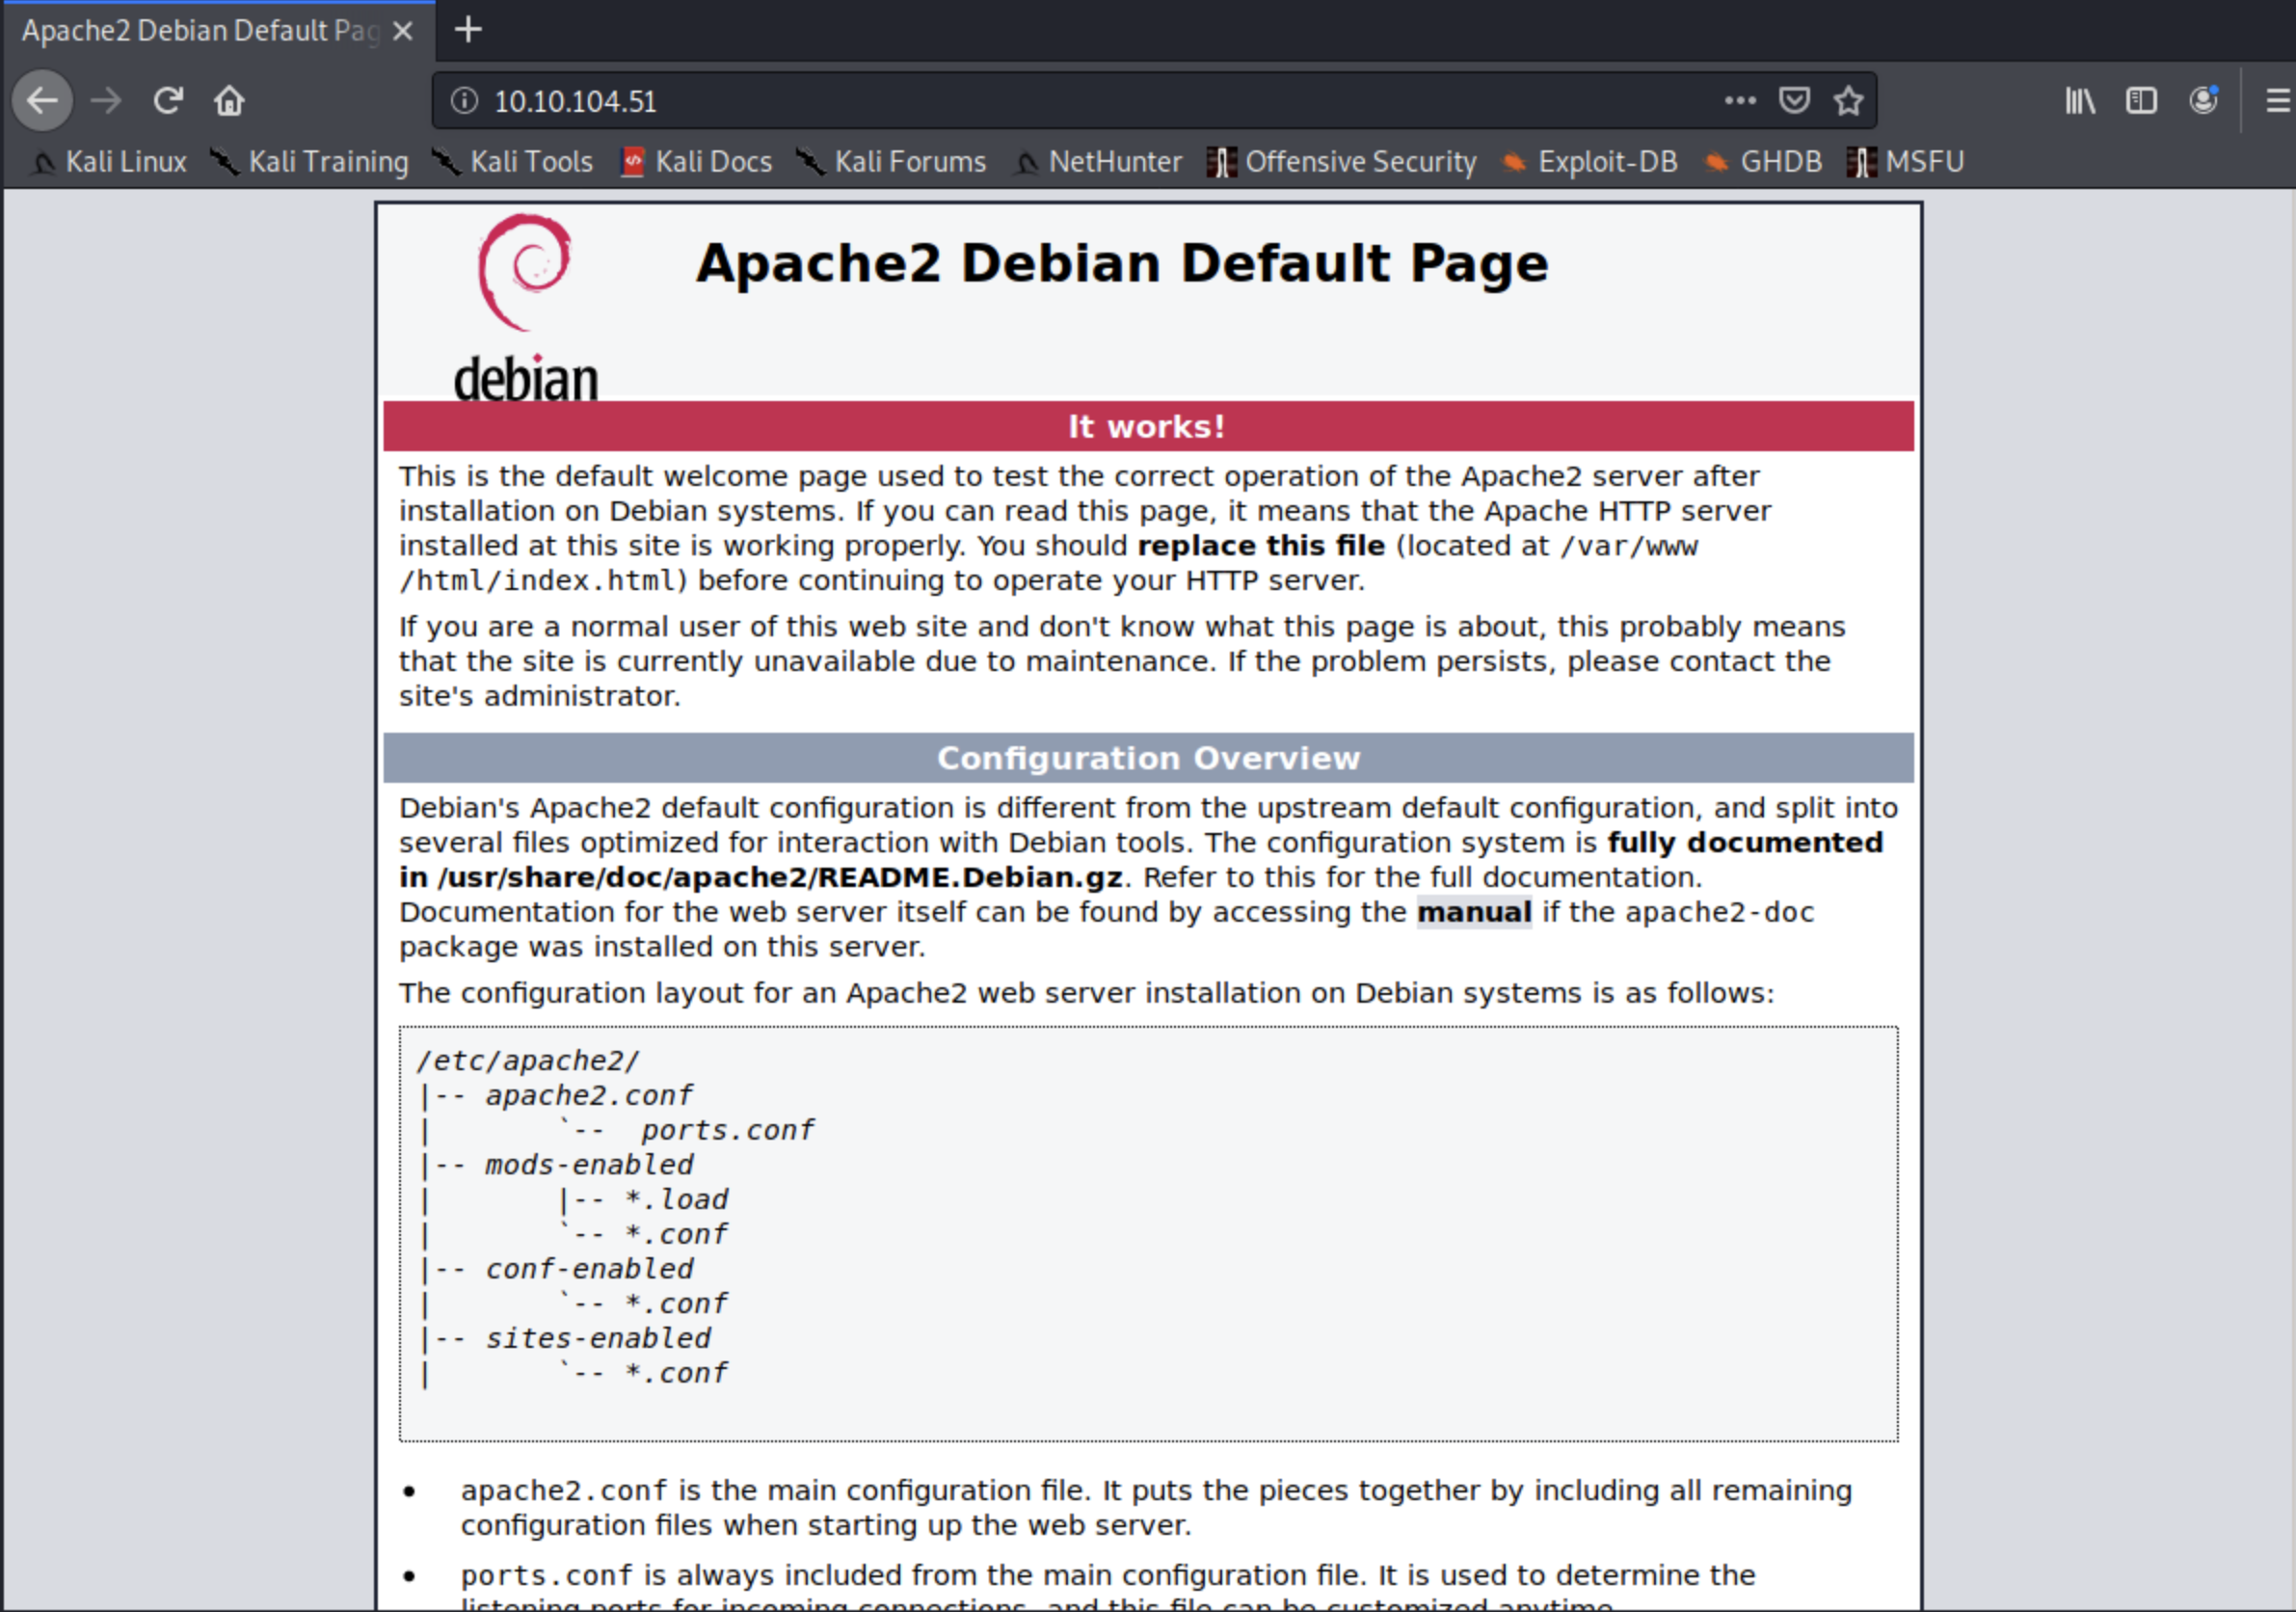Reload the current page
Image resolution: width=2296 pixels, height=1612 pixels.
point(167,101)
